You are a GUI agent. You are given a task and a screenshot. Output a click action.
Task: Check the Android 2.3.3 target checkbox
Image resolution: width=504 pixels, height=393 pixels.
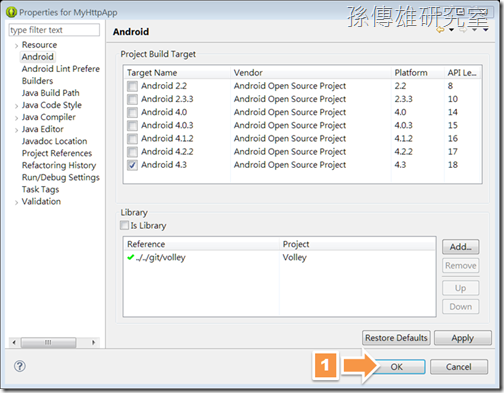(x=132, y=99)
